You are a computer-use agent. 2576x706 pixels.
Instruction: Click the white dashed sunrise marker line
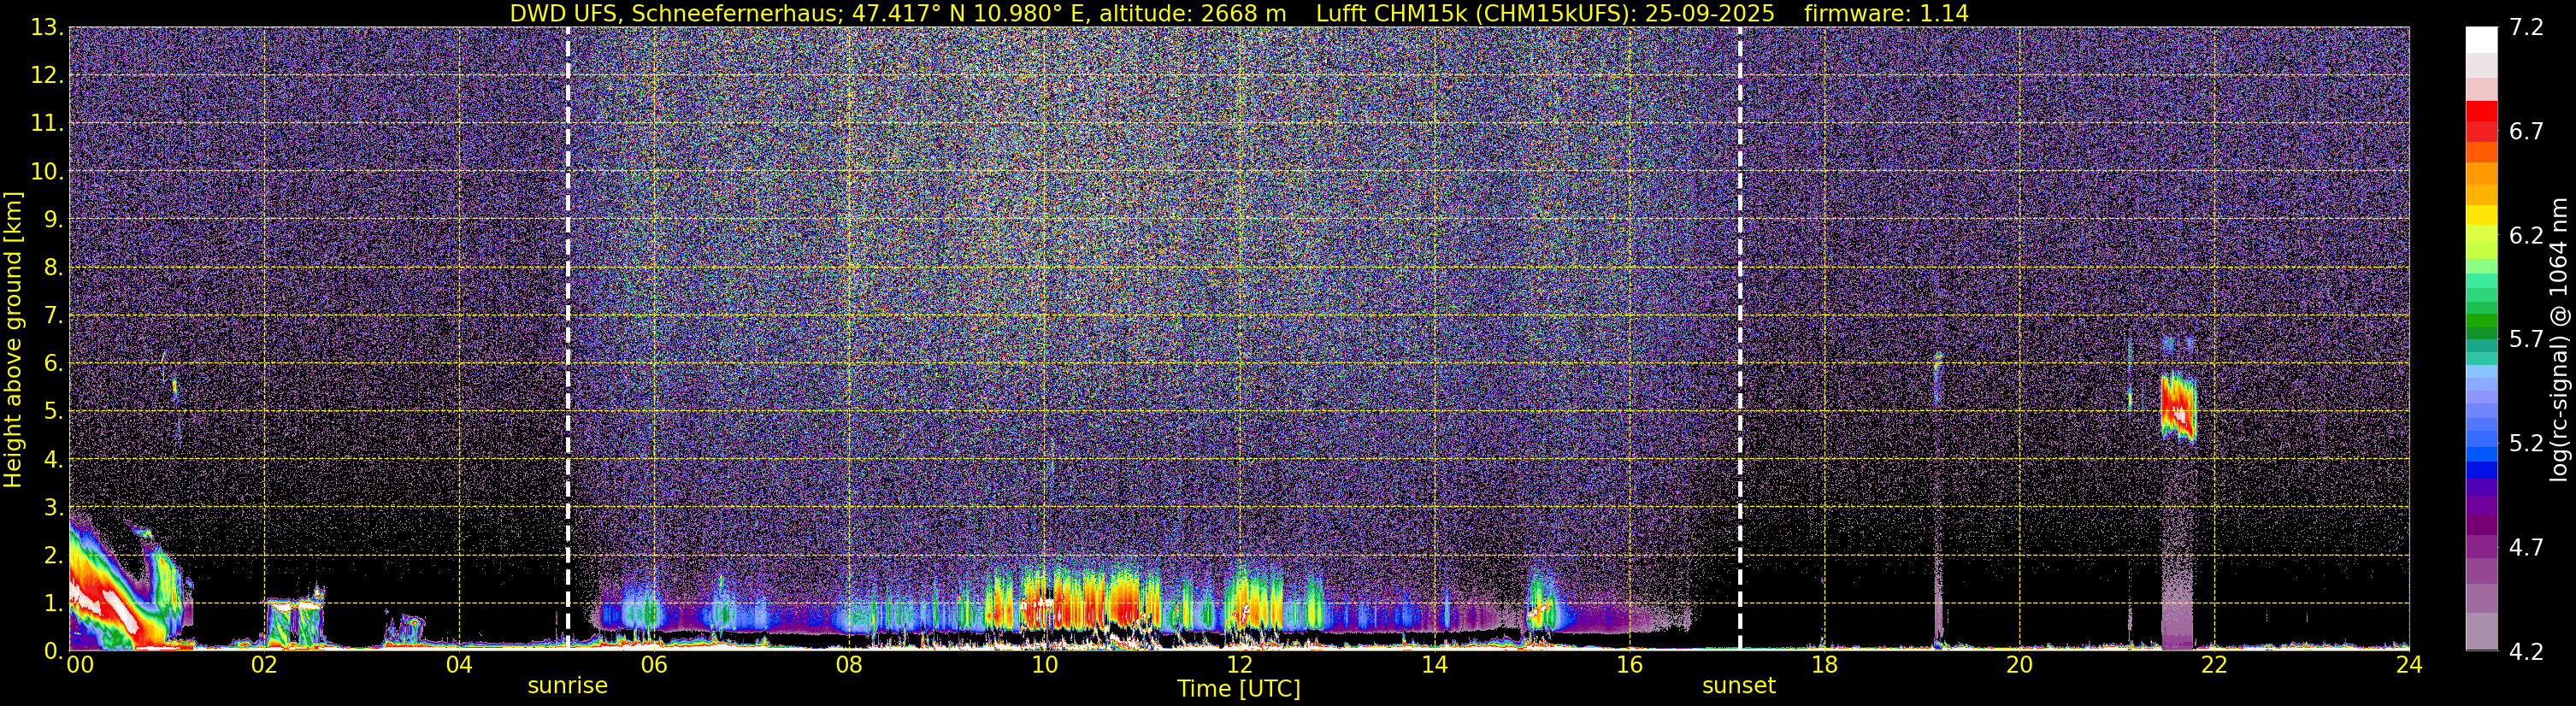[568, 338]
